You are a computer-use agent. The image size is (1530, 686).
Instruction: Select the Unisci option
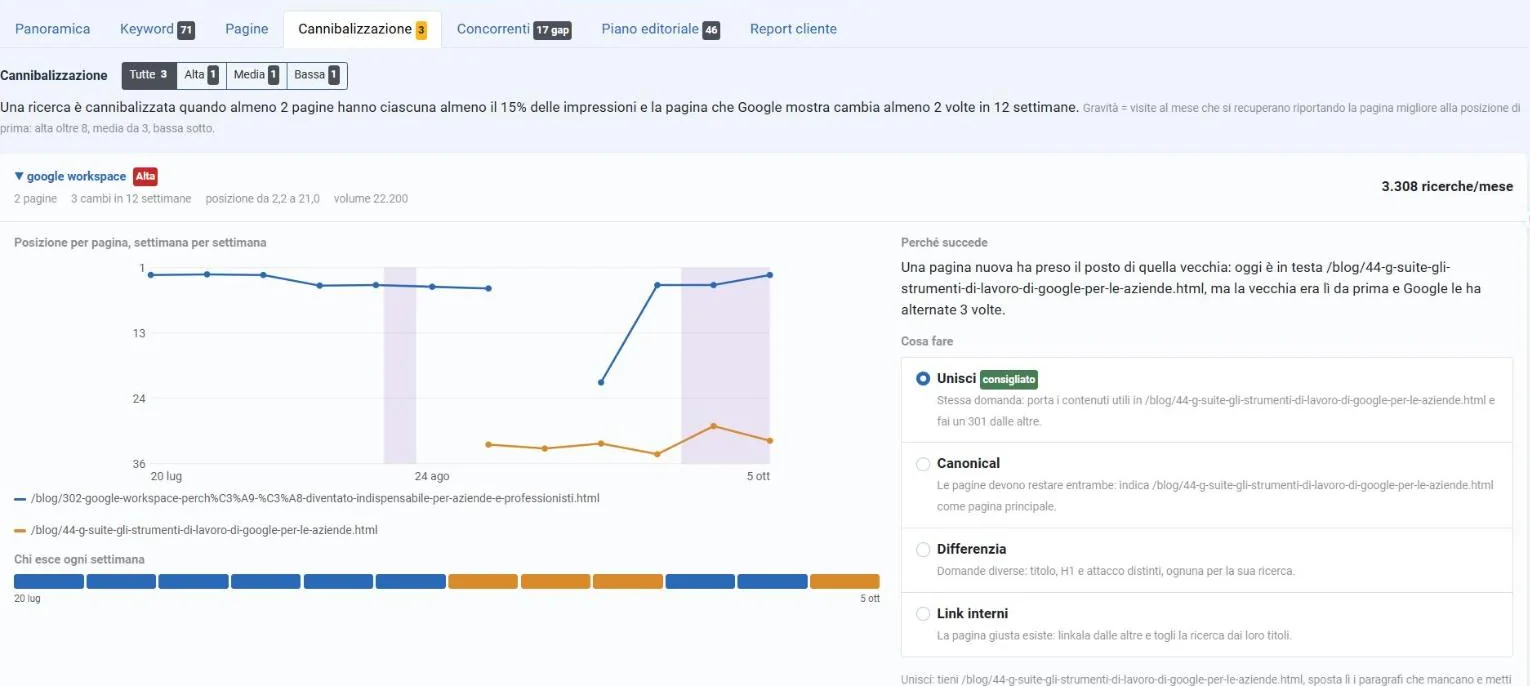(923, 379)
